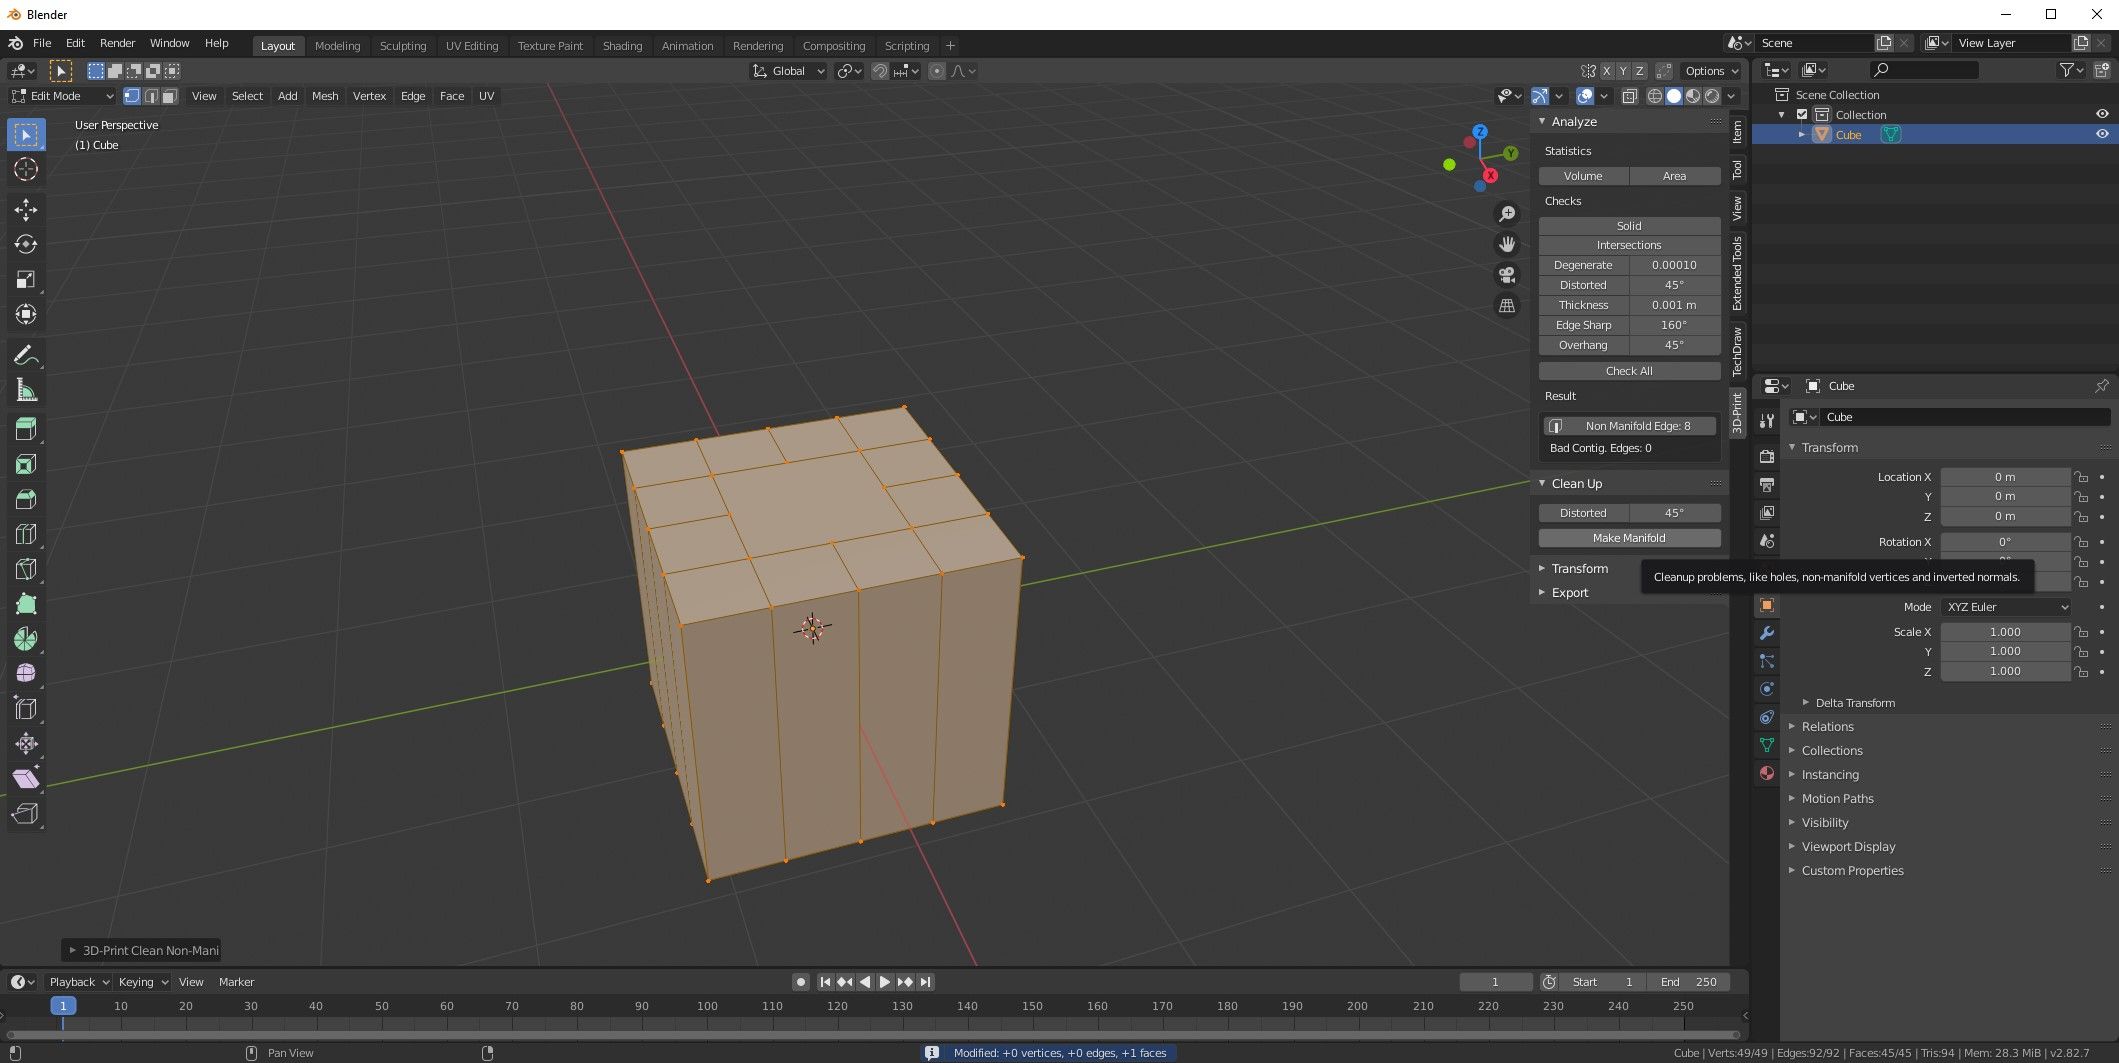This screenshot has width=2119, height=1063.
Task: Activate the Measure tool
Action: [26, 389]
